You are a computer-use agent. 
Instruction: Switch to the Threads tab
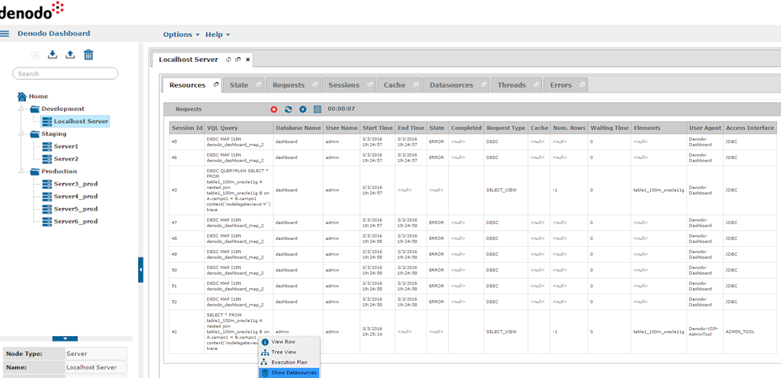coord(512,85)
